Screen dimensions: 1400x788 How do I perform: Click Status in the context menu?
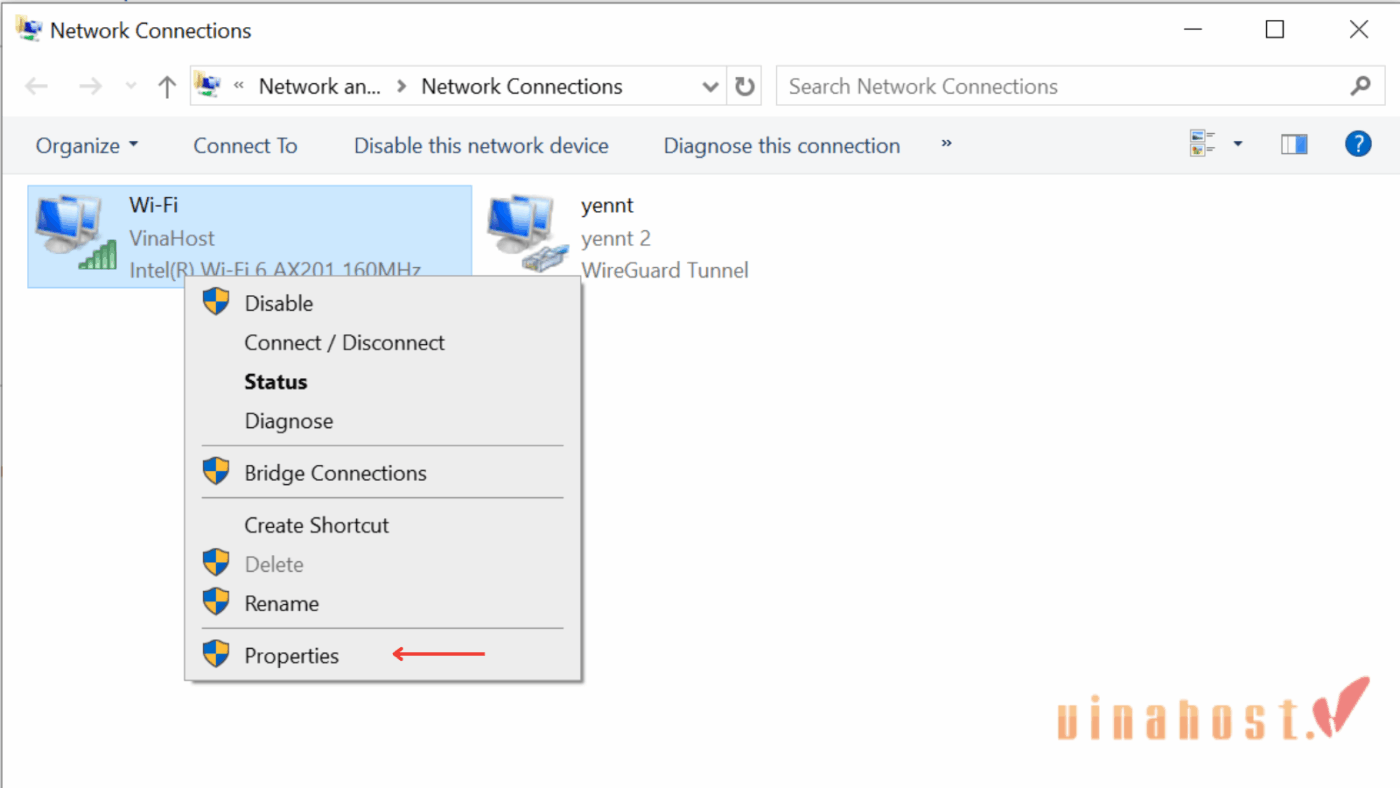(275, 382)
